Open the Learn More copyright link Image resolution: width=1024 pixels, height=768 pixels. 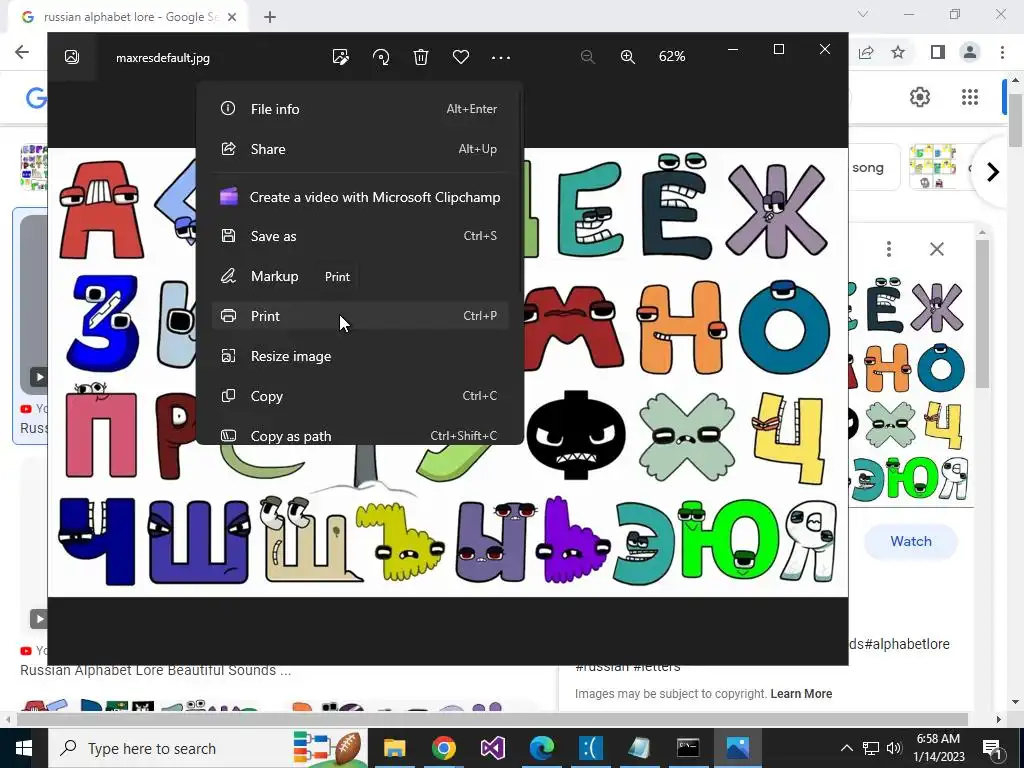(x=801, y=694)
